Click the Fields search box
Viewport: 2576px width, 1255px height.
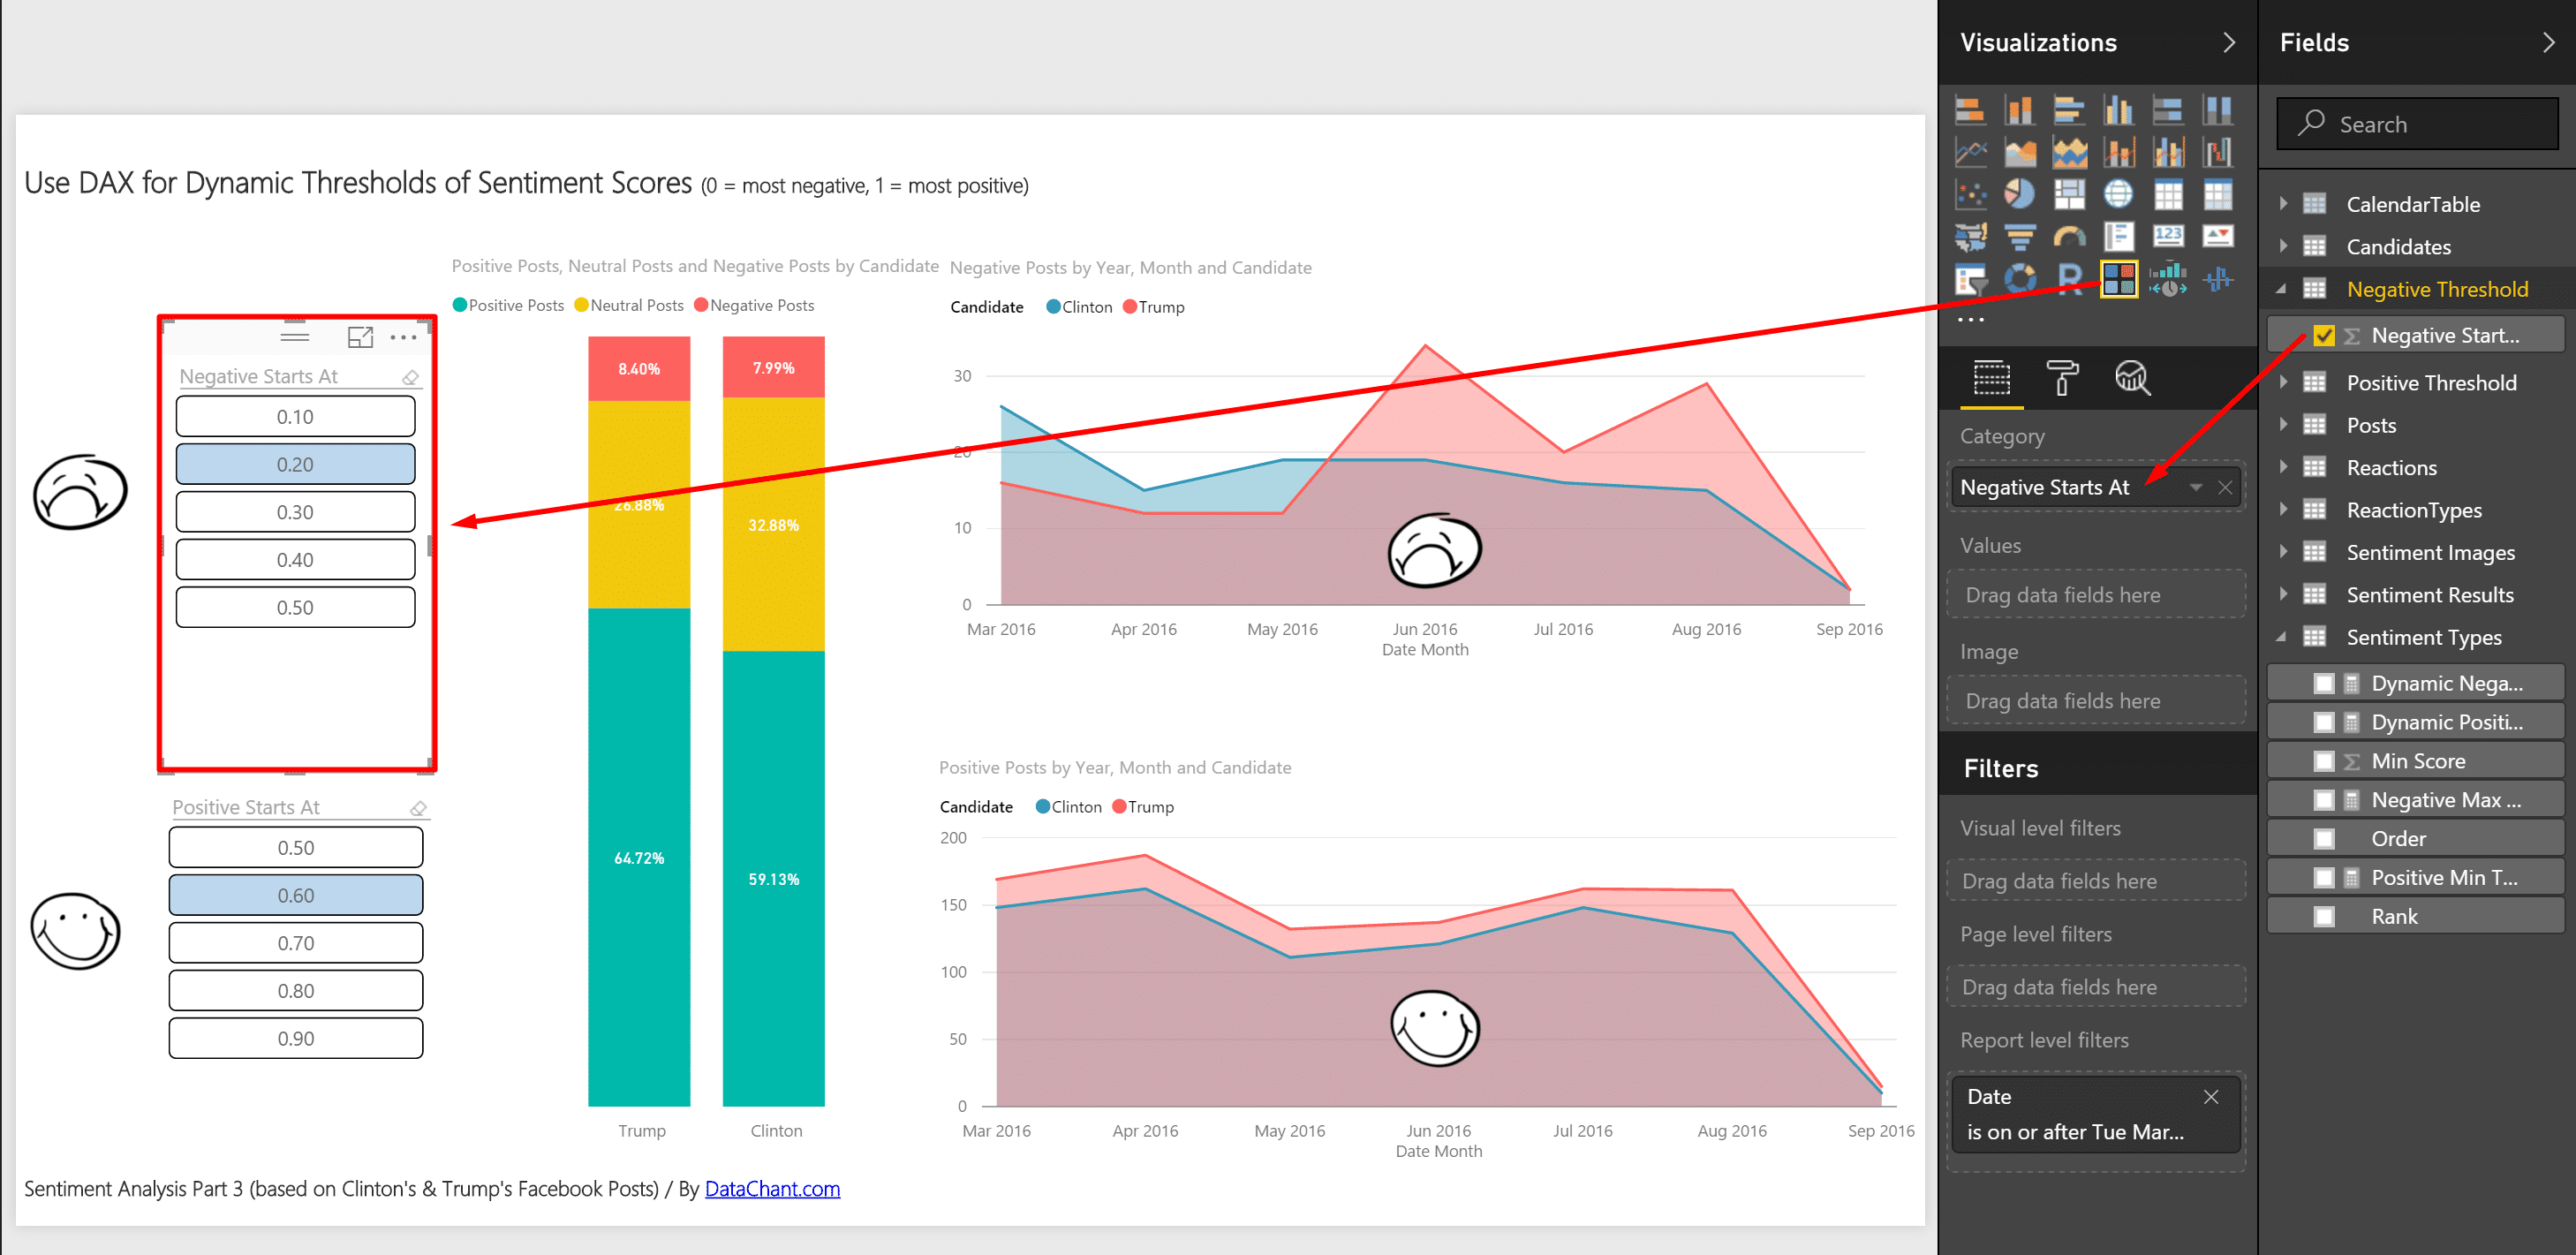(2416, 124)
